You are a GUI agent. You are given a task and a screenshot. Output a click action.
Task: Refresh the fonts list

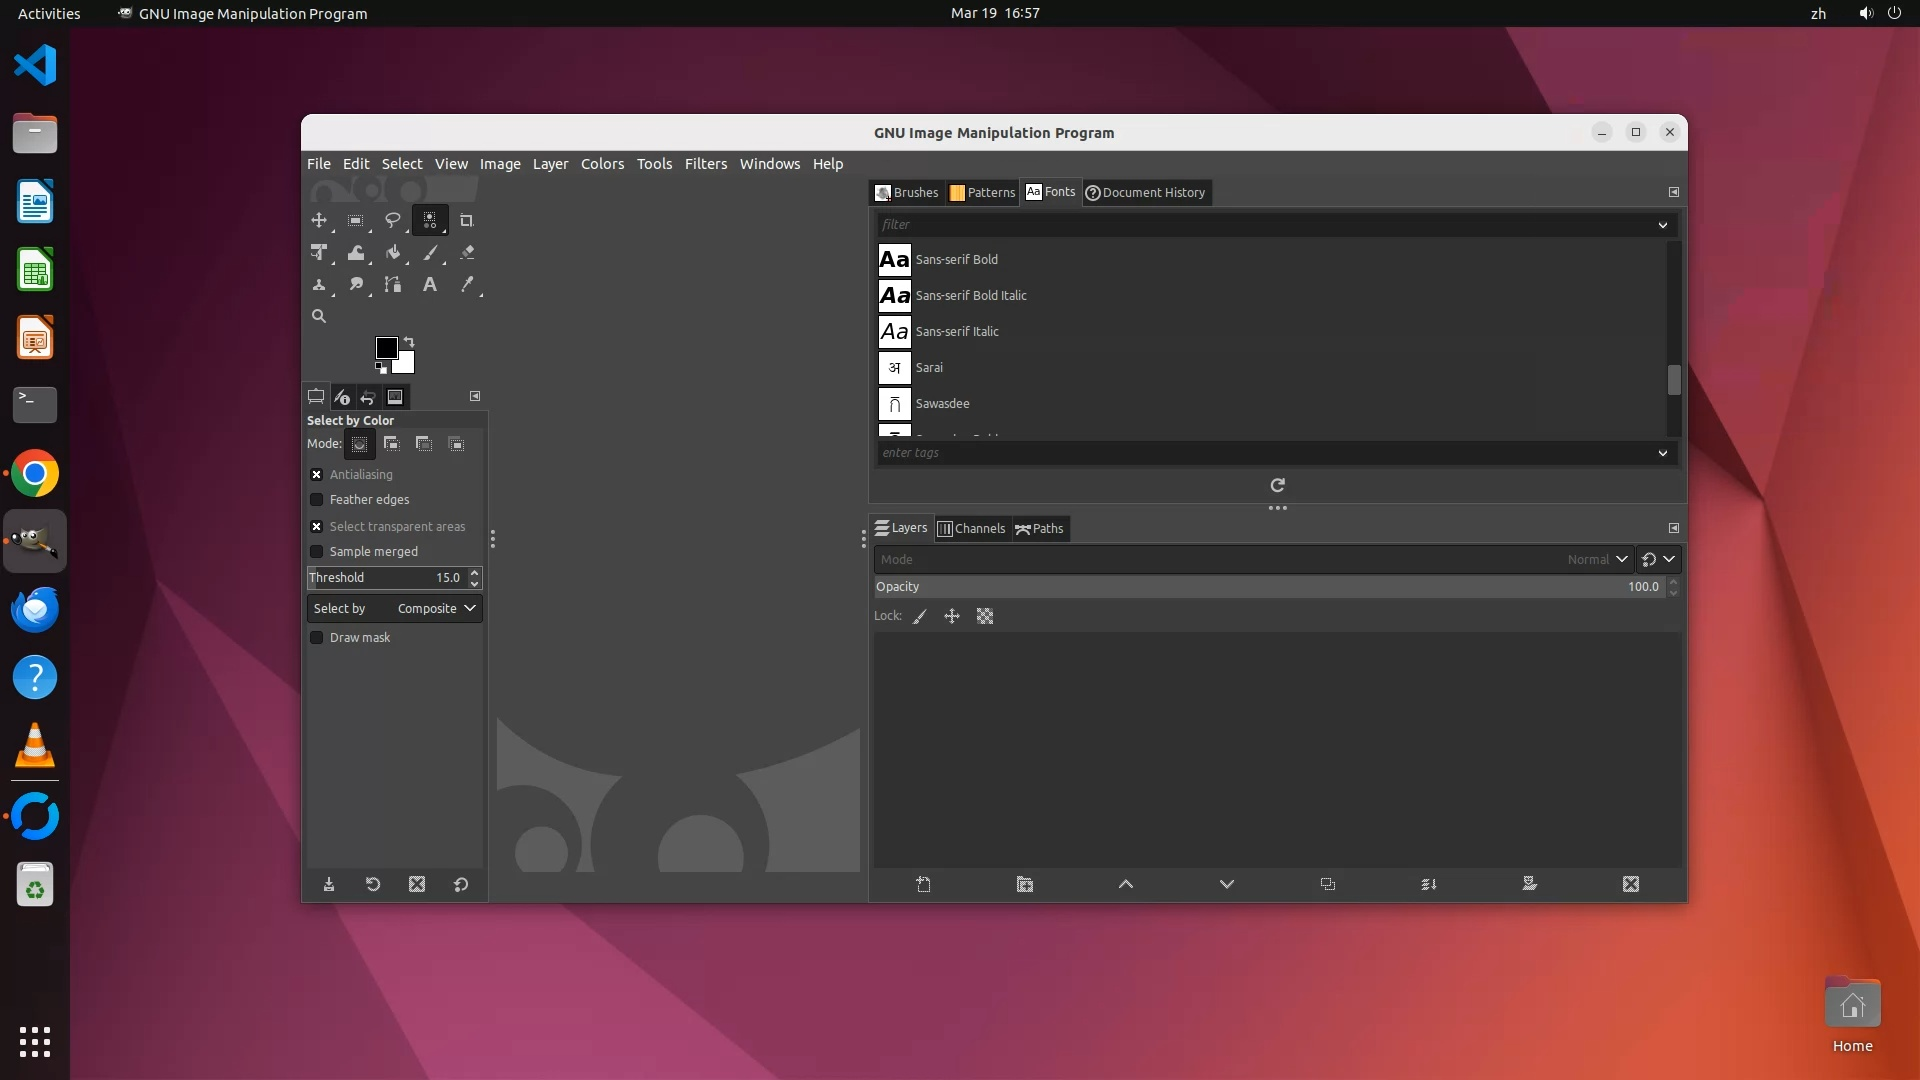[1277, 485]
